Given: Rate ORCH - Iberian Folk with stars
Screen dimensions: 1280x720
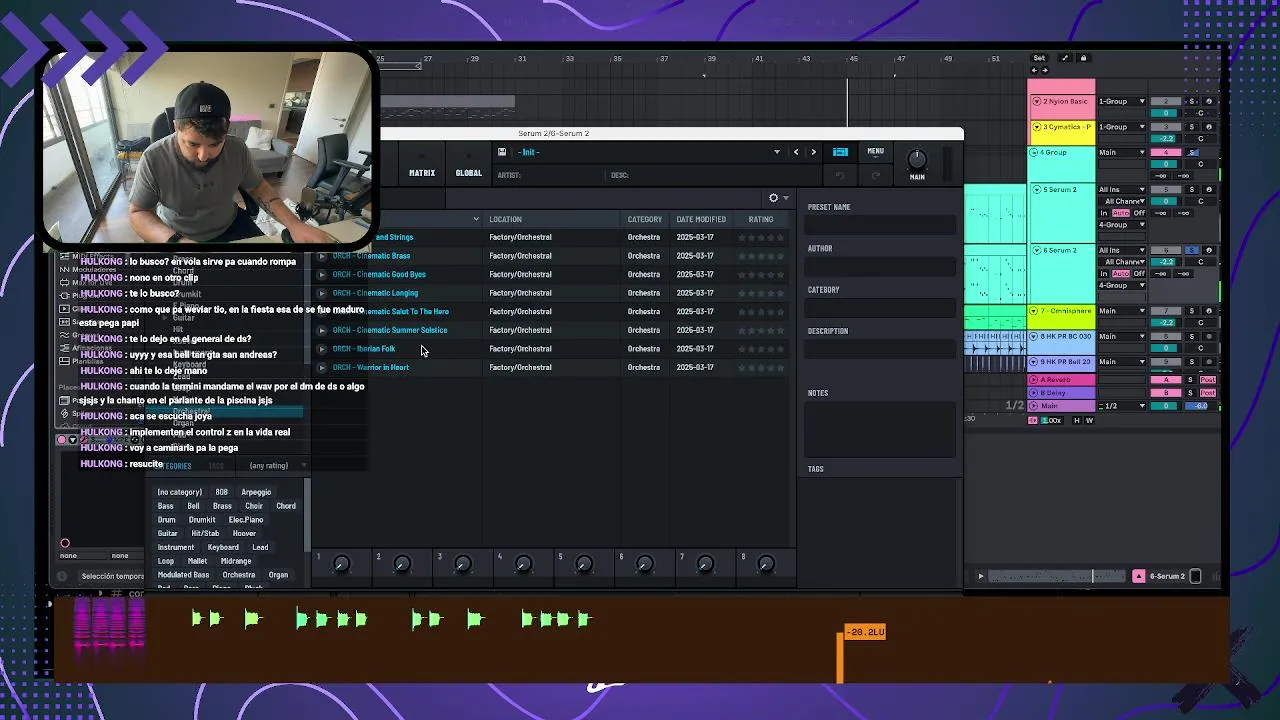Looking at the screenshot, I should [760, 349].
